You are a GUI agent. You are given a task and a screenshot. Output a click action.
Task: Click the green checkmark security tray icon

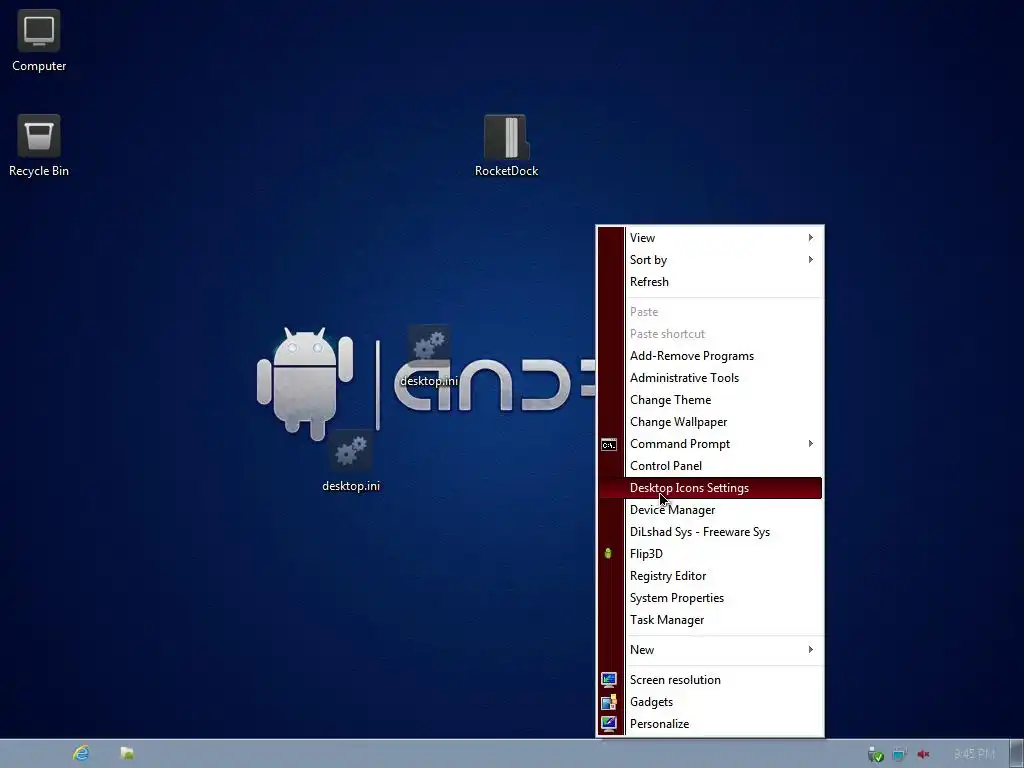pos(875,754)
